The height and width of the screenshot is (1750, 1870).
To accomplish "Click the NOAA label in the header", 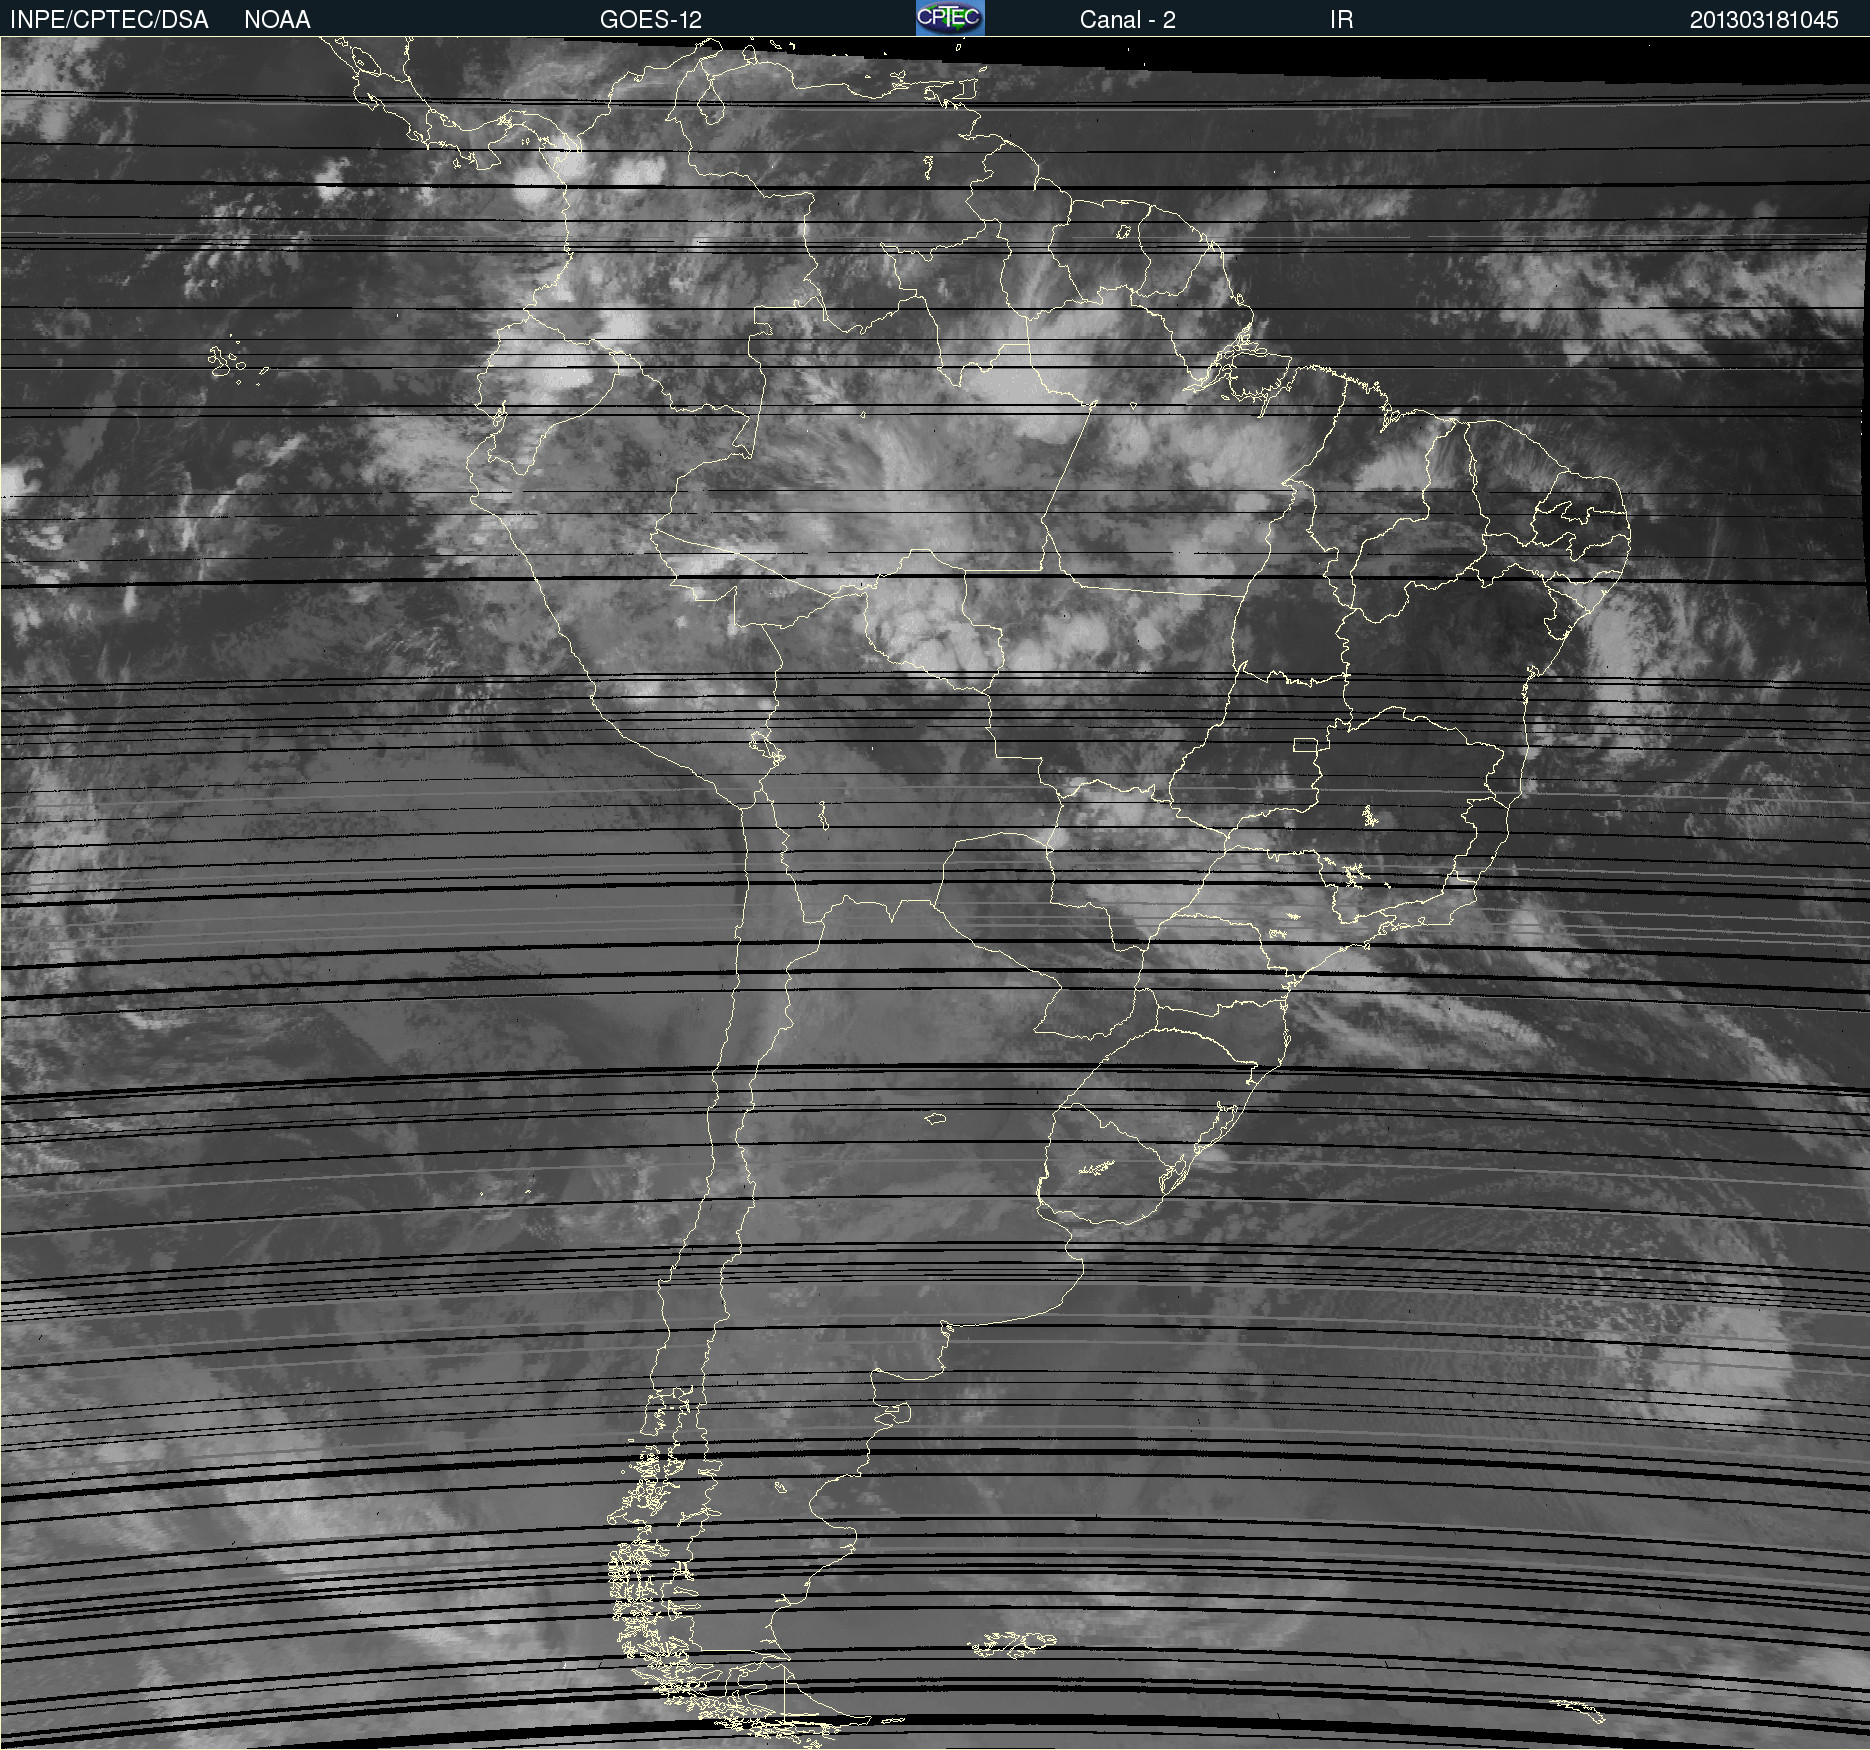I will tap(277, 20).
